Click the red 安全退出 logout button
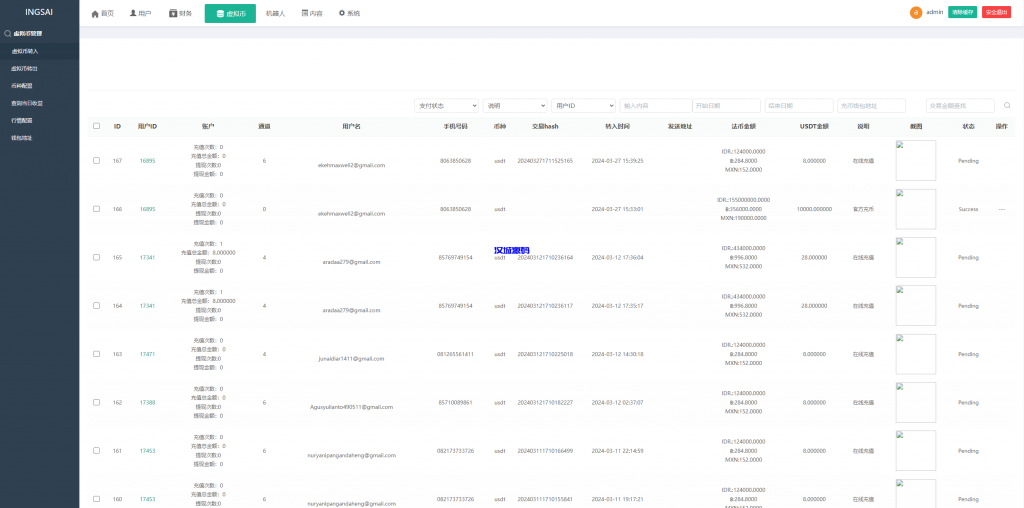 (995, 12)
